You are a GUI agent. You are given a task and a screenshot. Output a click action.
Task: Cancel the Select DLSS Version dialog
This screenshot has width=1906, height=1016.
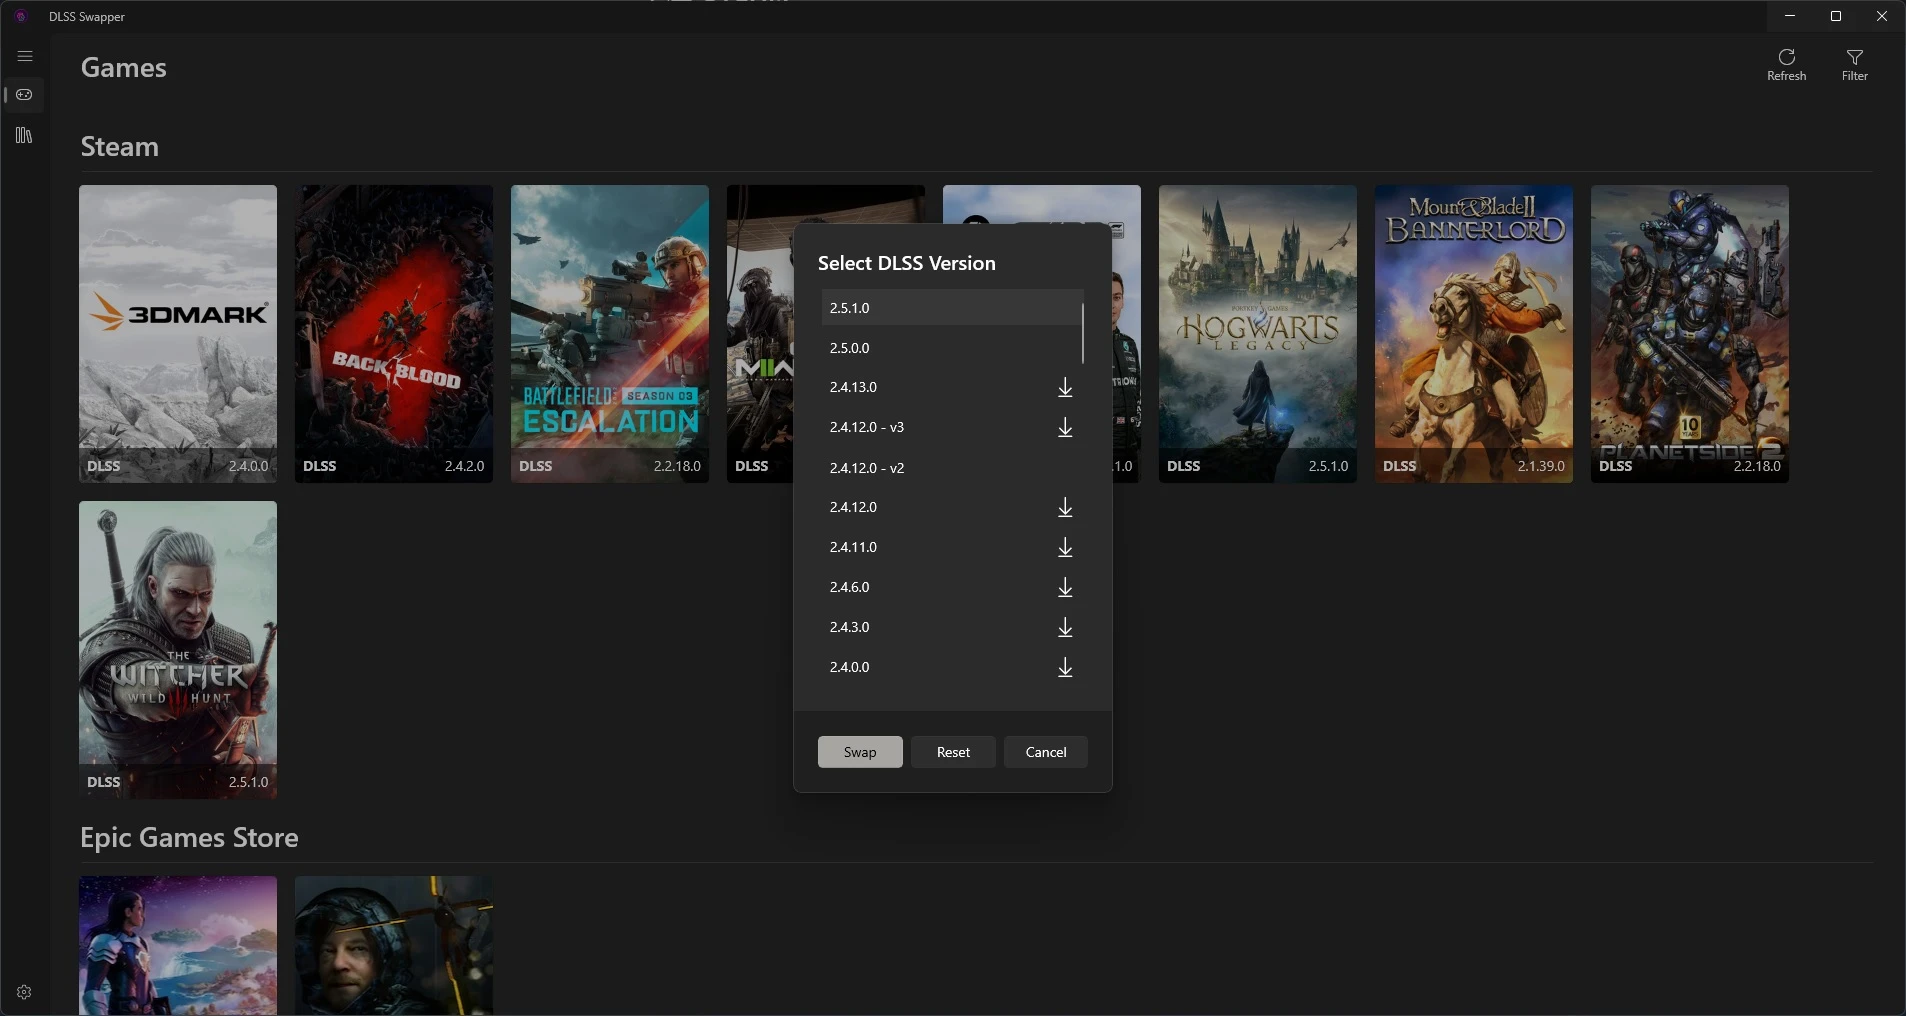click(x=1045, y=752)
